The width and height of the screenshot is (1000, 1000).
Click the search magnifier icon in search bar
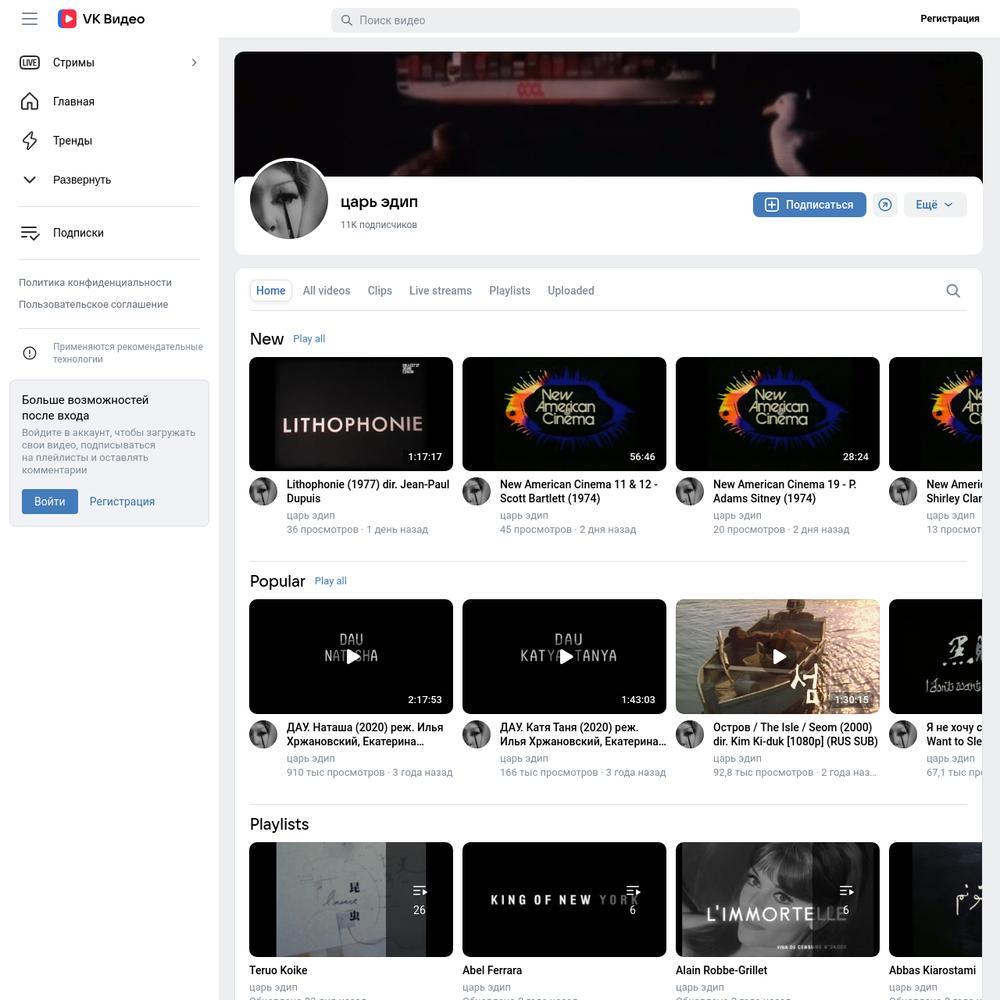point(346,20)
